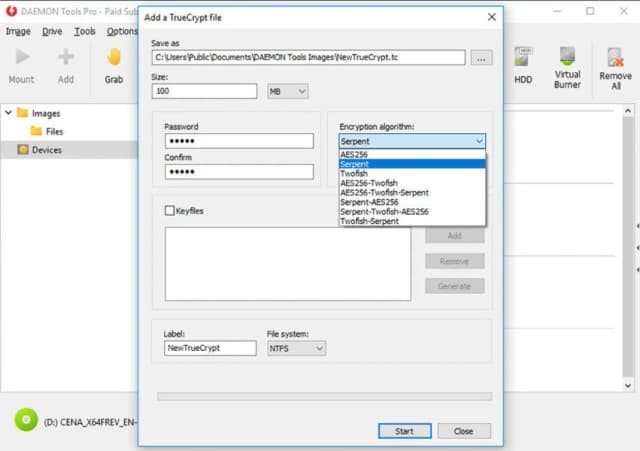This screenshot has width=640, height=451.
Task: Click the Confirm password field
Action: [239, 172]
